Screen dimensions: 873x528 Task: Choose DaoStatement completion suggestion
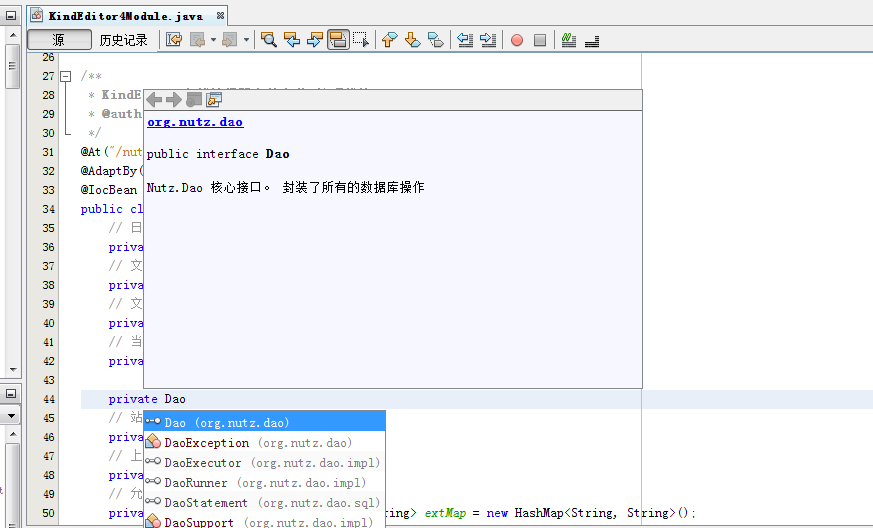point(264,502)
